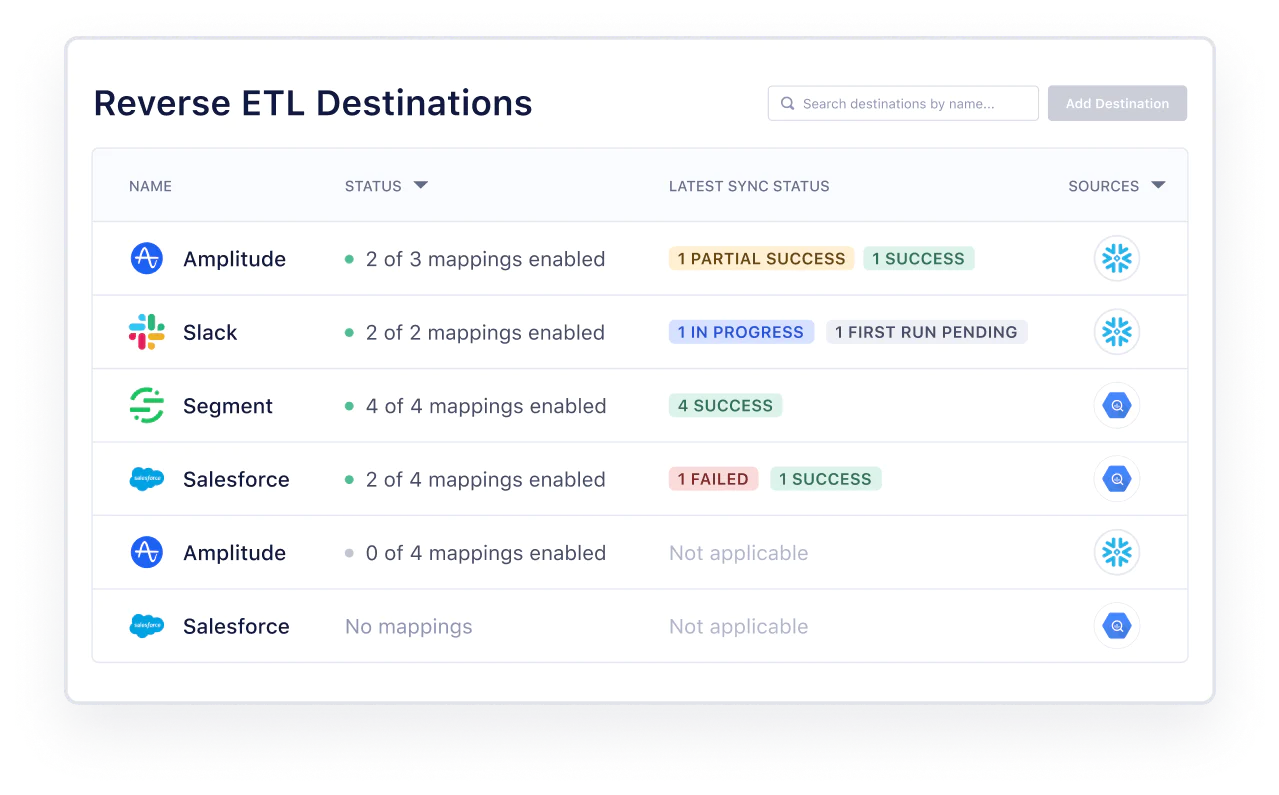Viewport: 1279px width, 795px height.
Task: Click the Latest Sync Status column header
Action: tap(750, 186)
